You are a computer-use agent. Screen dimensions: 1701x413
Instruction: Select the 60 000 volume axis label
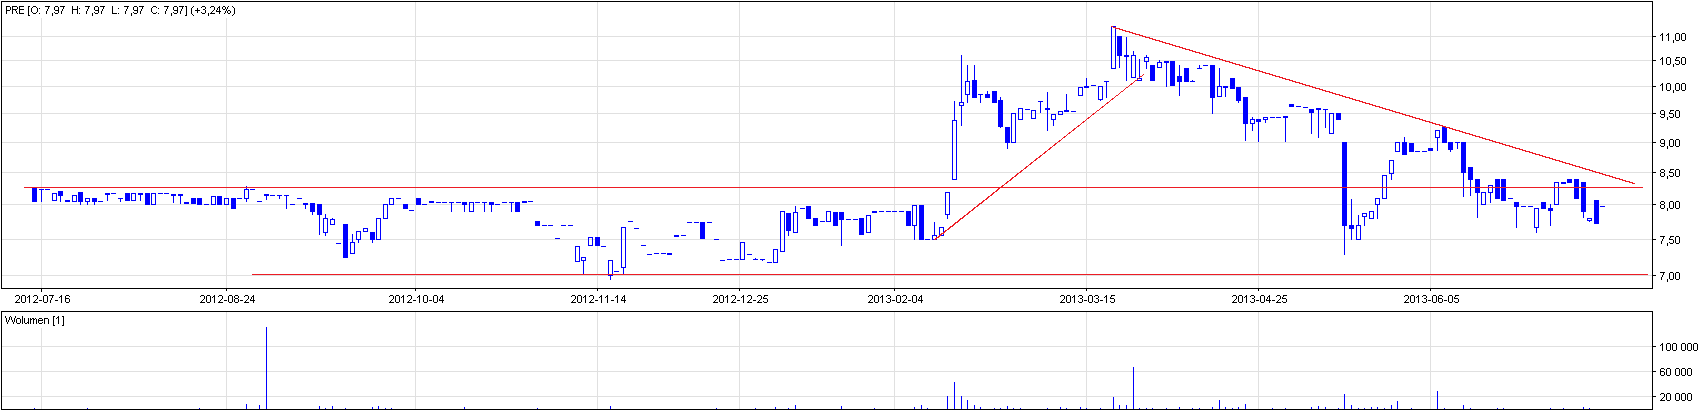(1678, 373)
